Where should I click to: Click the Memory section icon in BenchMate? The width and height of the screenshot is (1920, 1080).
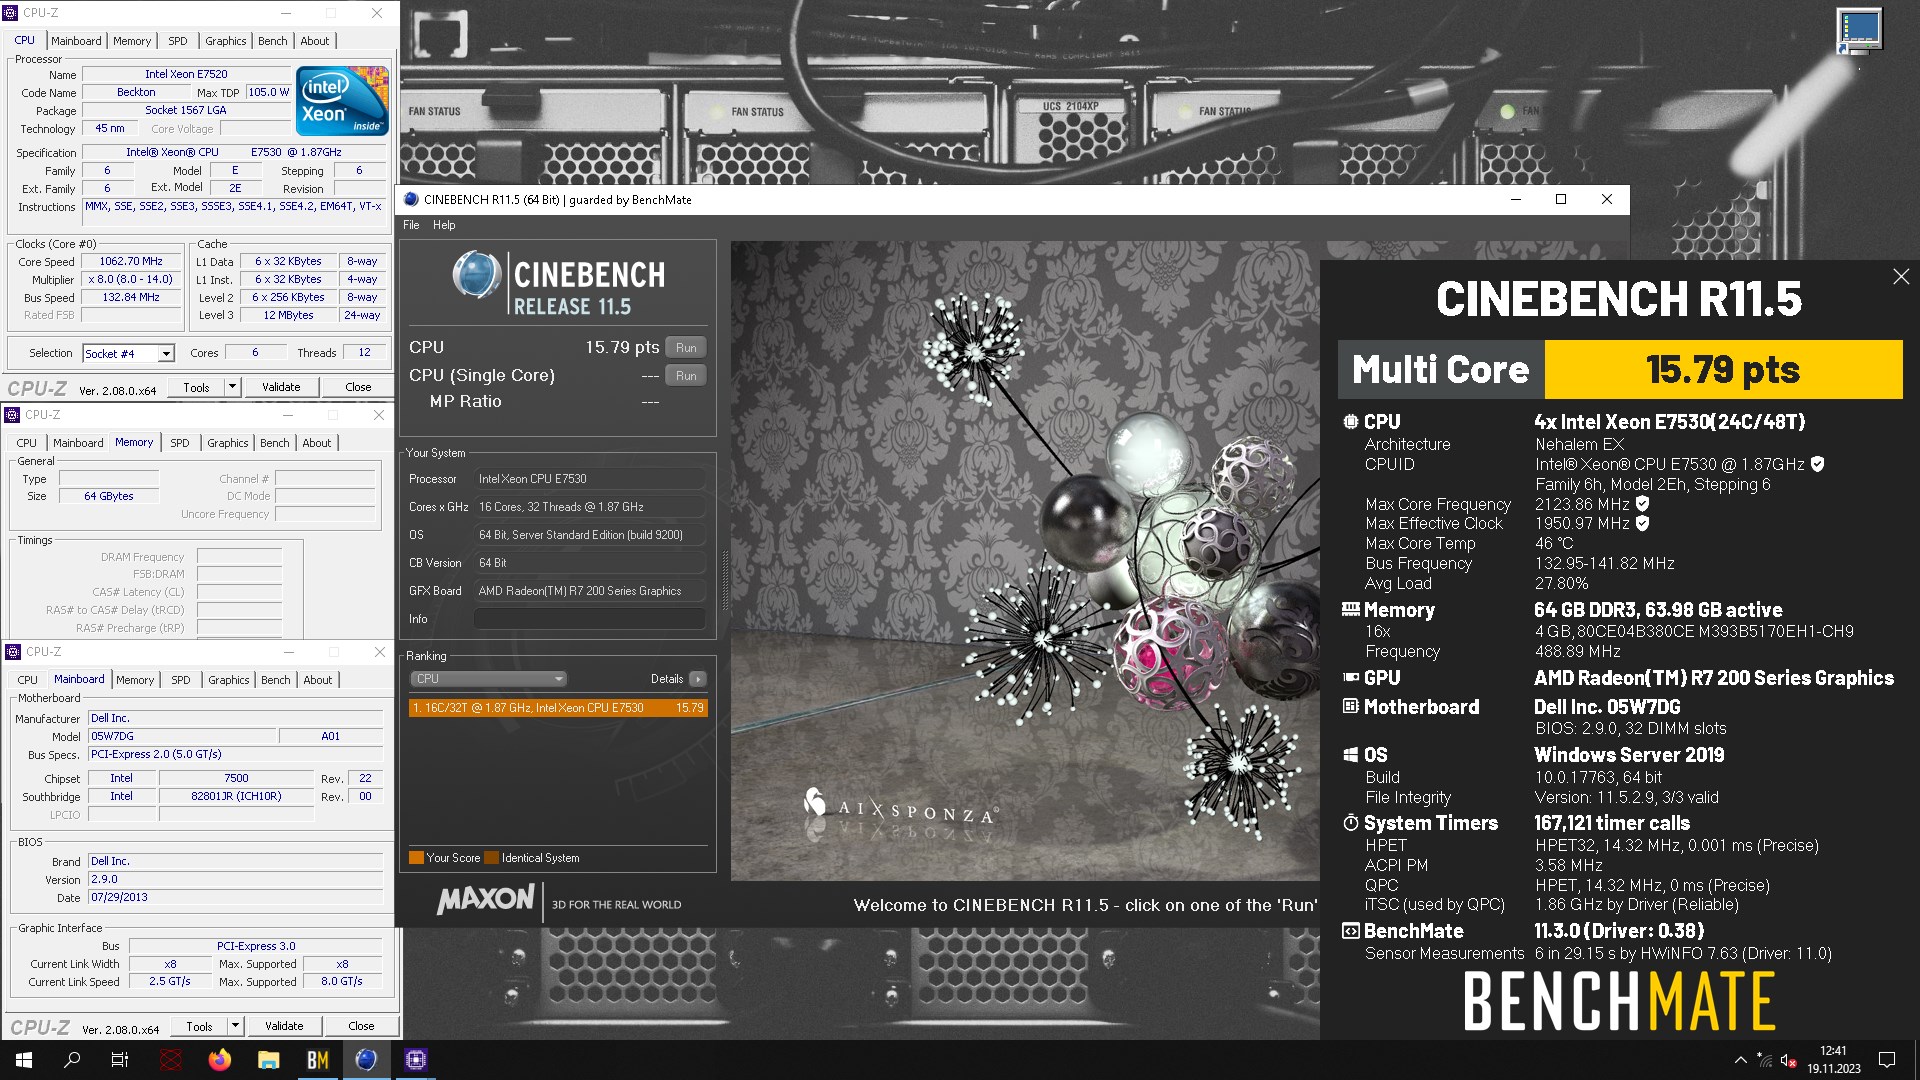(1351, 609)
